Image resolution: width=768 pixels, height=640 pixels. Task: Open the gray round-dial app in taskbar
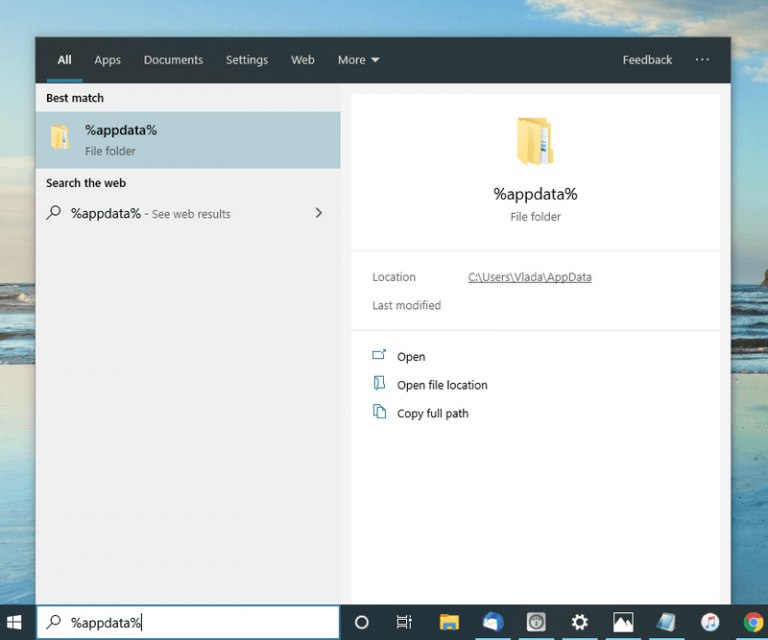point(536,622)
